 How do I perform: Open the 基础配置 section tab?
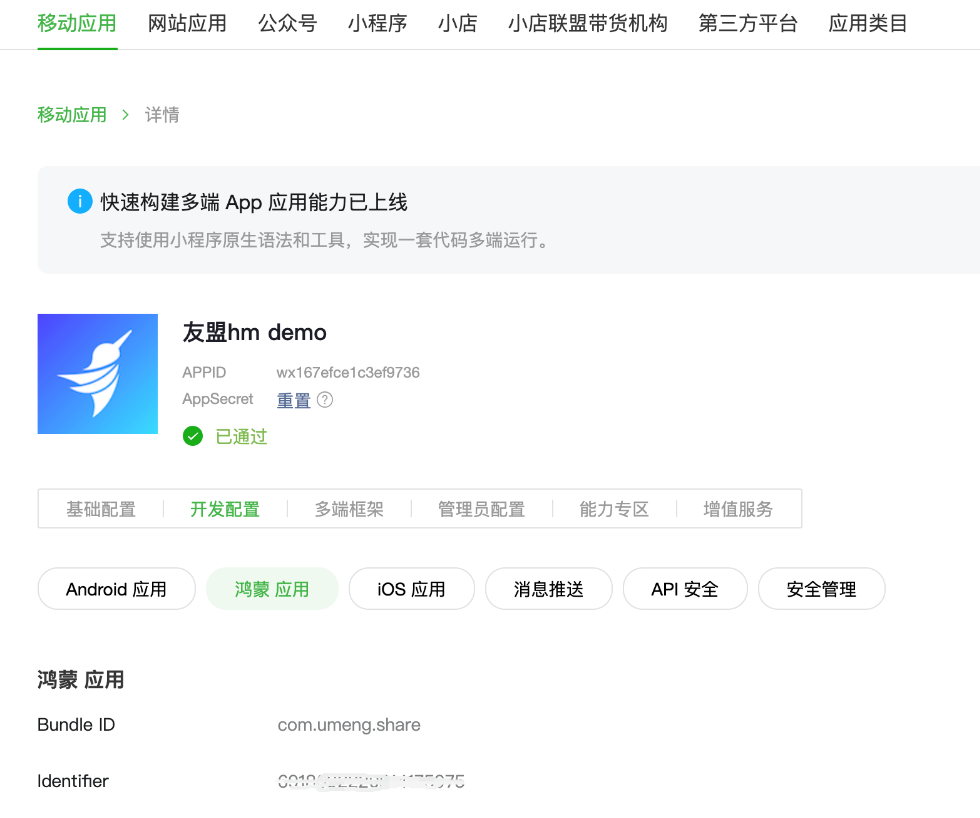(x=101, y=509)
